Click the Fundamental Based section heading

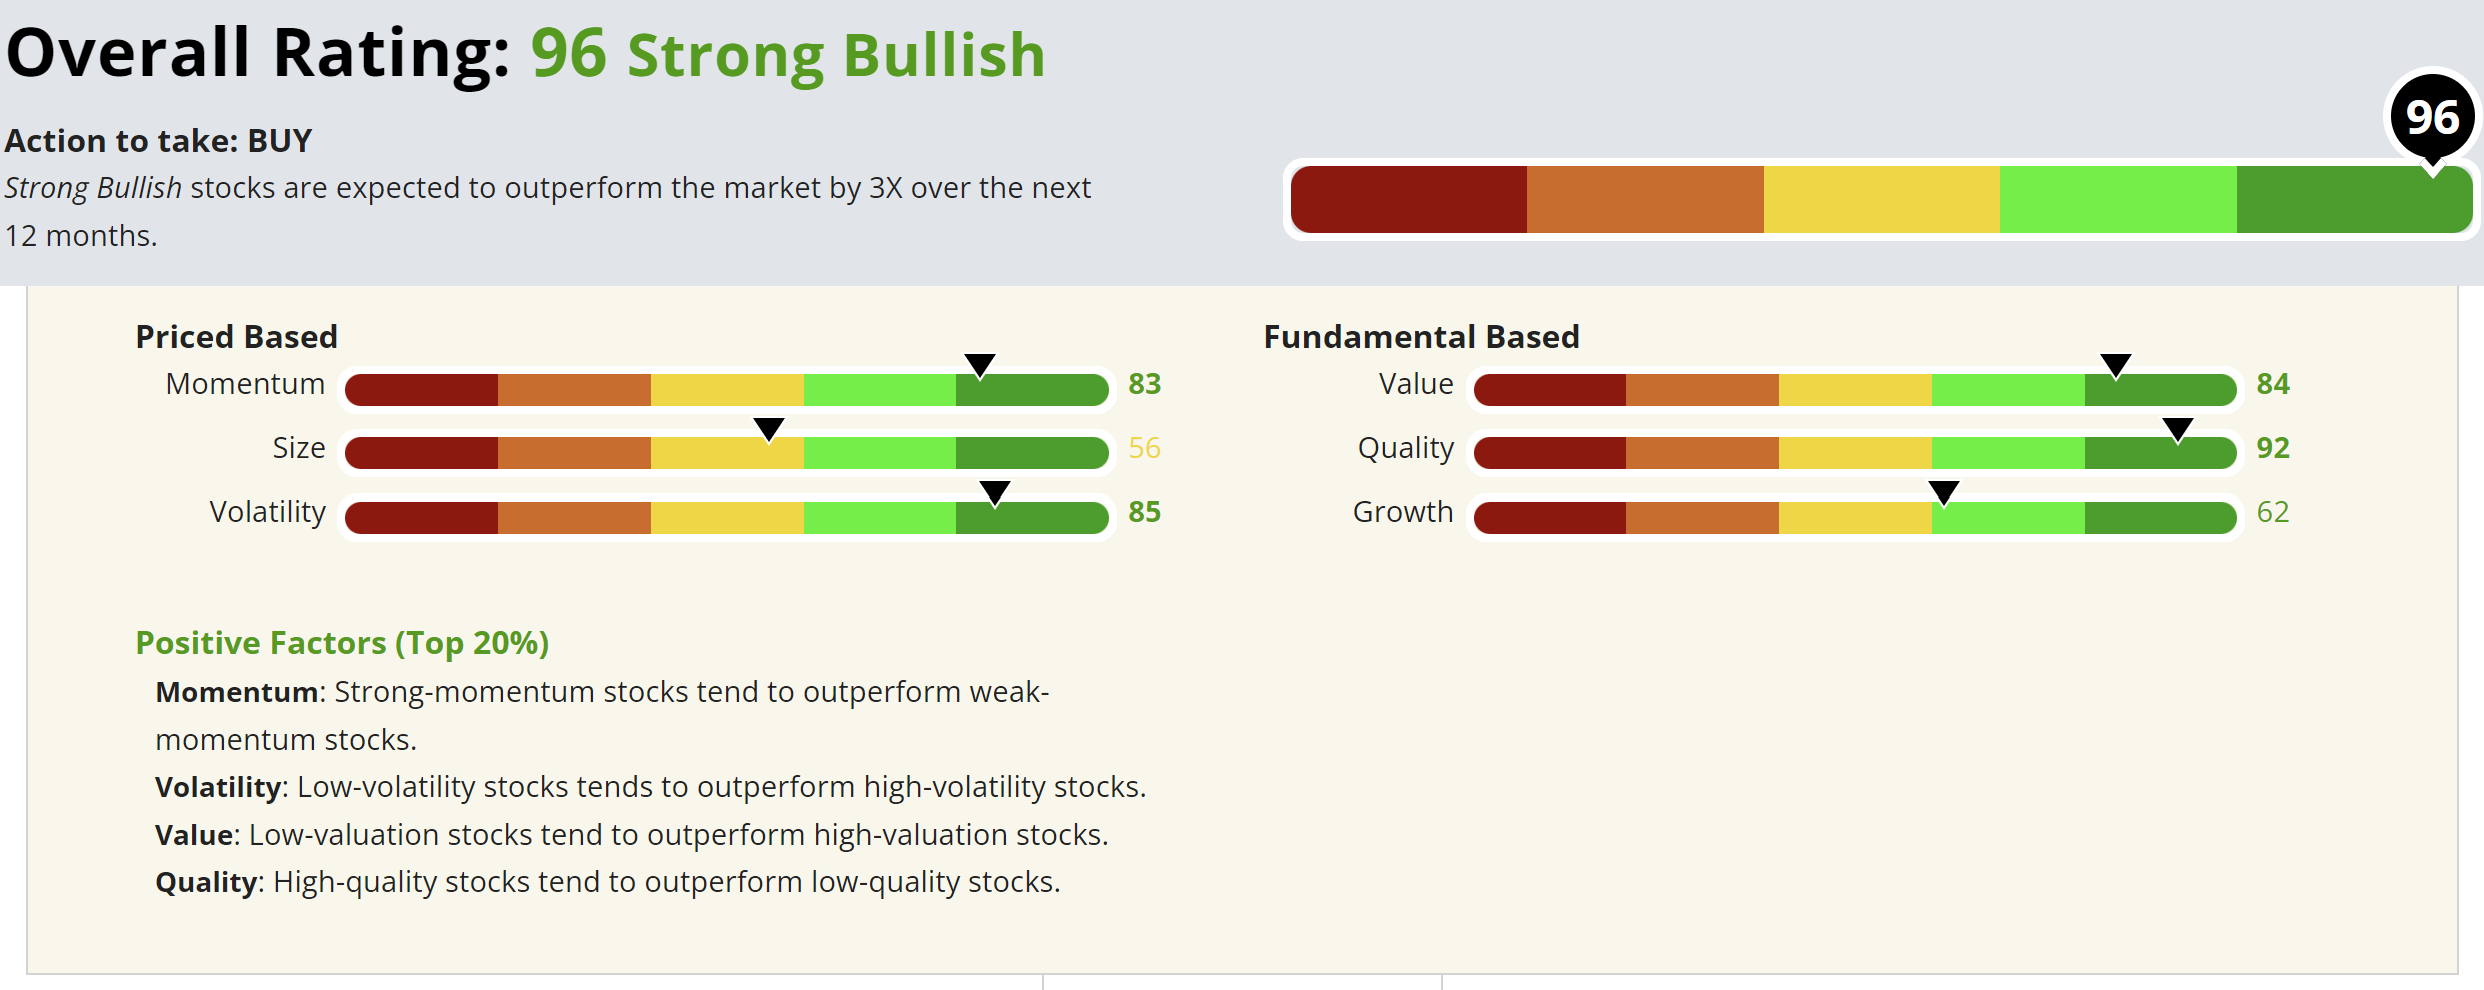pyautogui.click(x=1421, y=337)
